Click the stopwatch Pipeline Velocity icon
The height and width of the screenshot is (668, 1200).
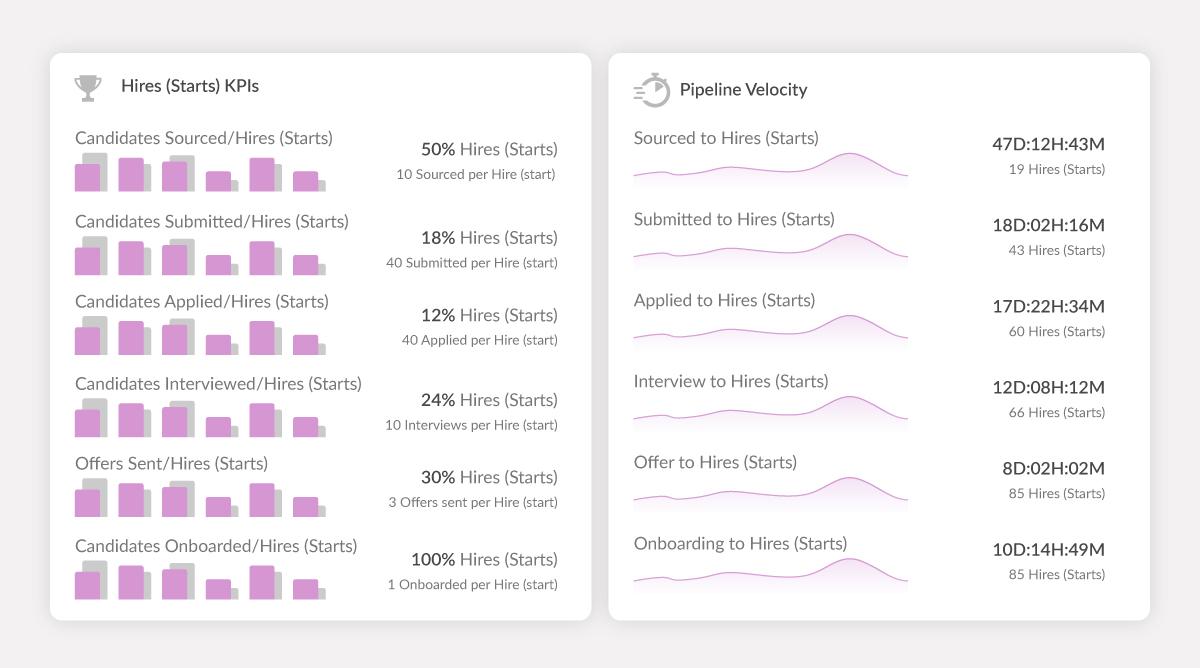tap(652, 90)
